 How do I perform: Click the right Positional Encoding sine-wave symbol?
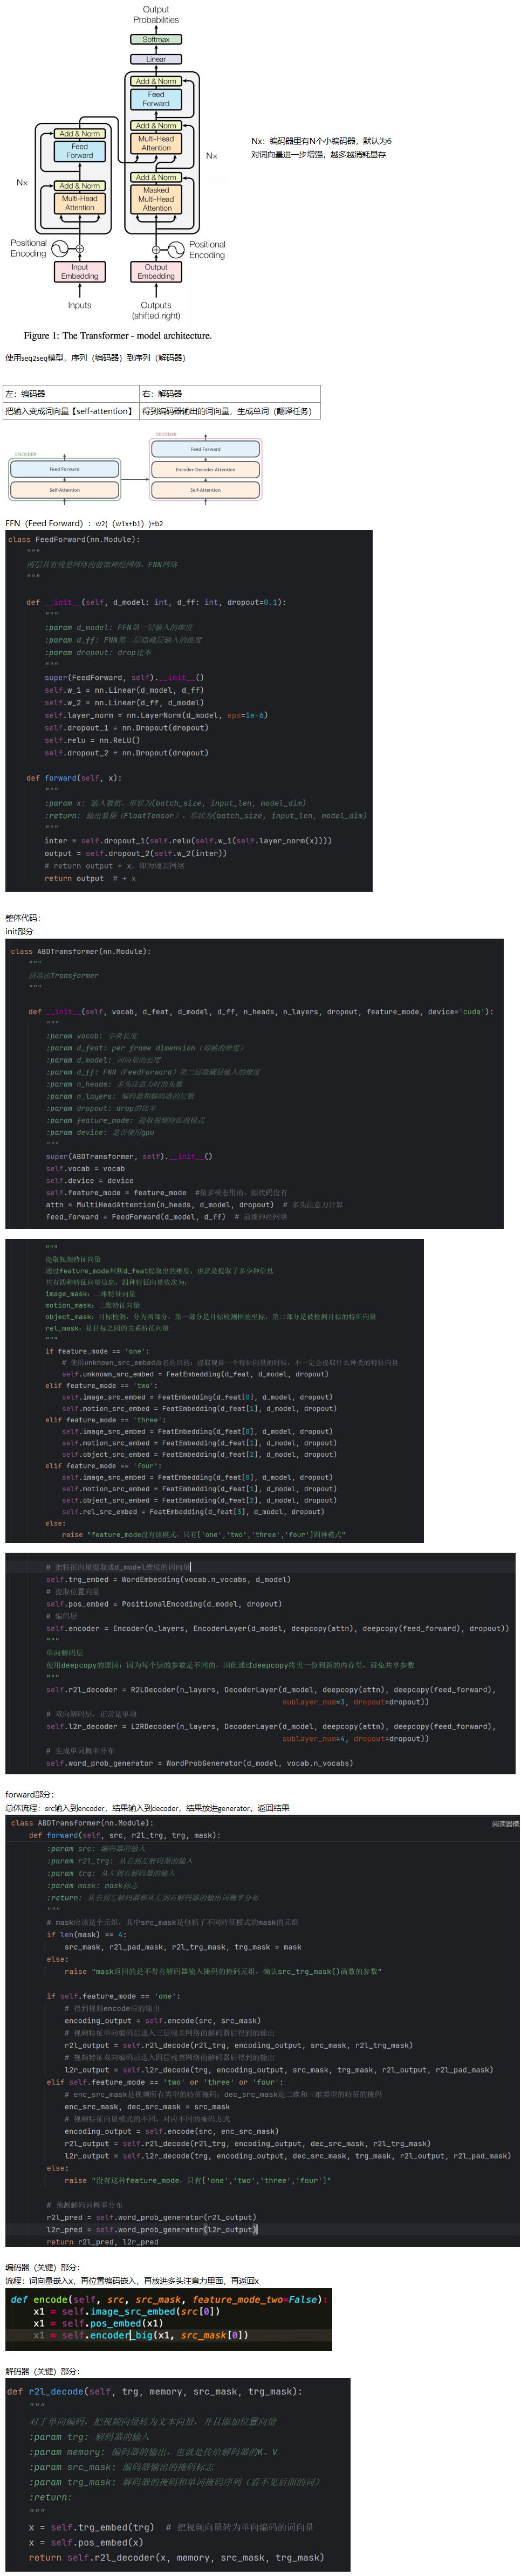click(x=176, y=249)
